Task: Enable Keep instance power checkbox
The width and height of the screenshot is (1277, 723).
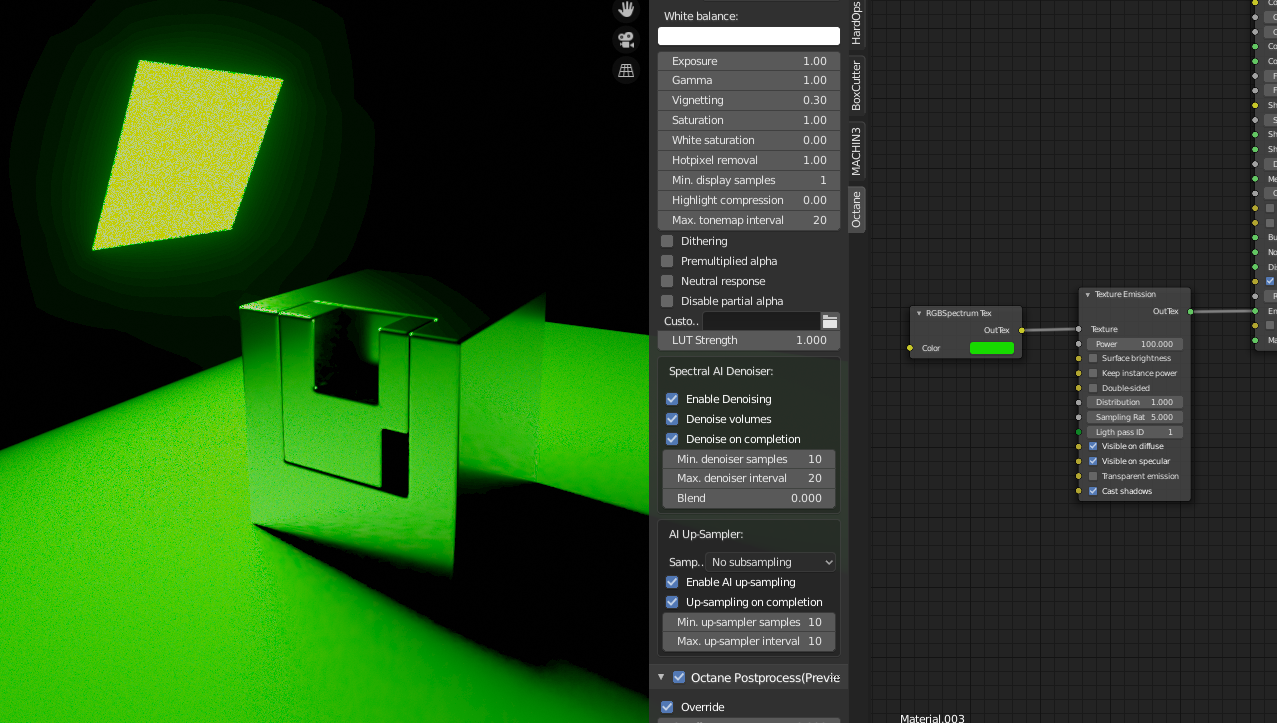Action: click(1093, 373)
